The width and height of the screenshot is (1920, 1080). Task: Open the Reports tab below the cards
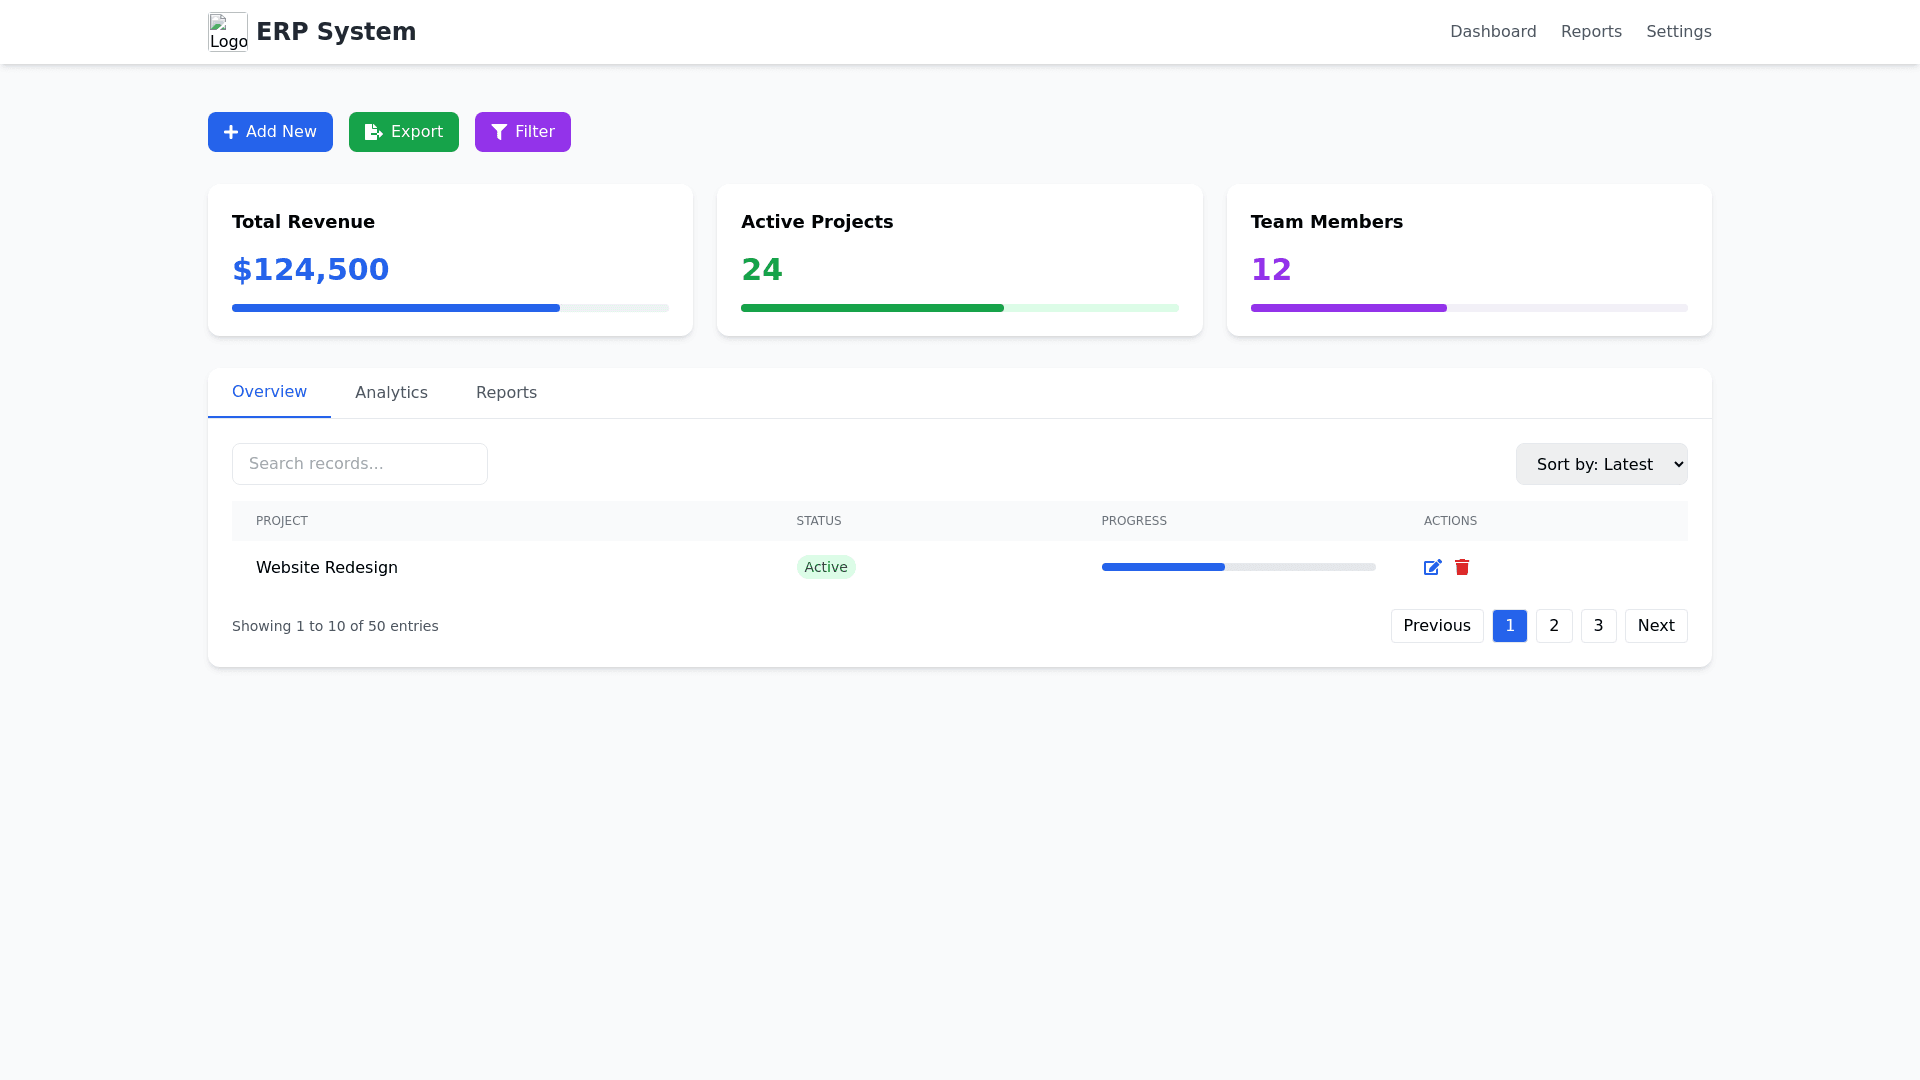point(506,393)
